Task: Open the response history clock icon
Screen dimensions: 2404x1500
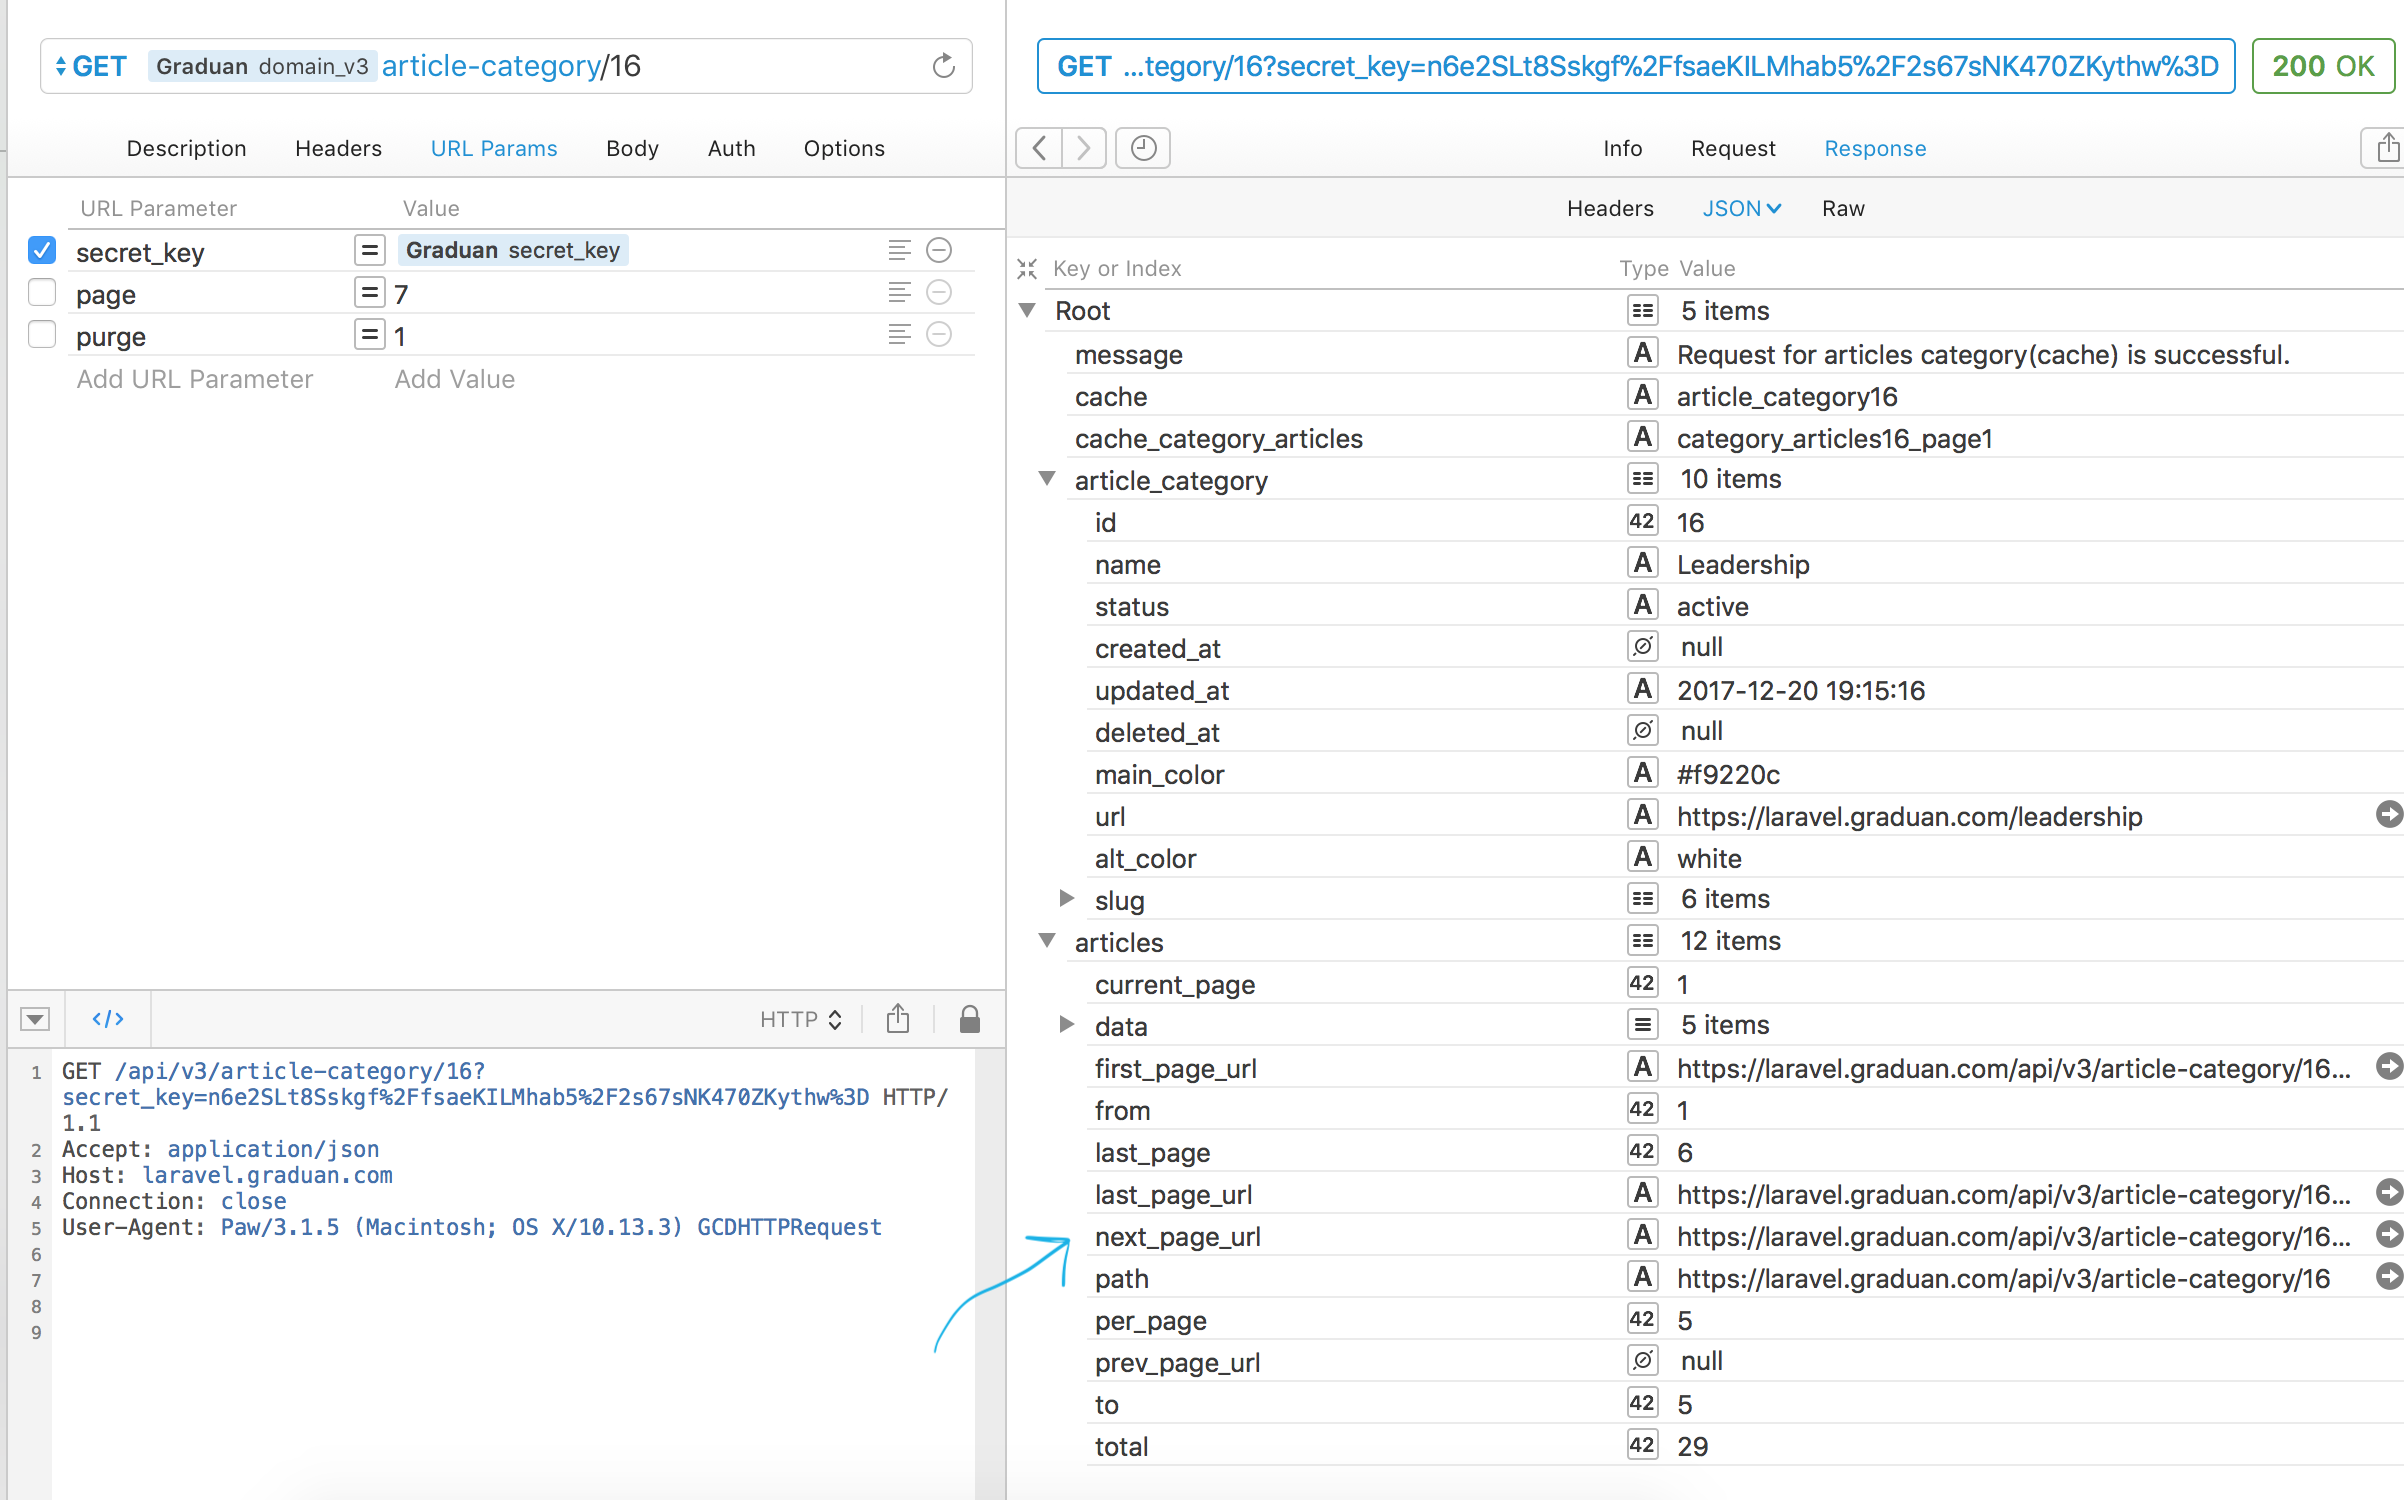Action: [x=1143, y=148]
